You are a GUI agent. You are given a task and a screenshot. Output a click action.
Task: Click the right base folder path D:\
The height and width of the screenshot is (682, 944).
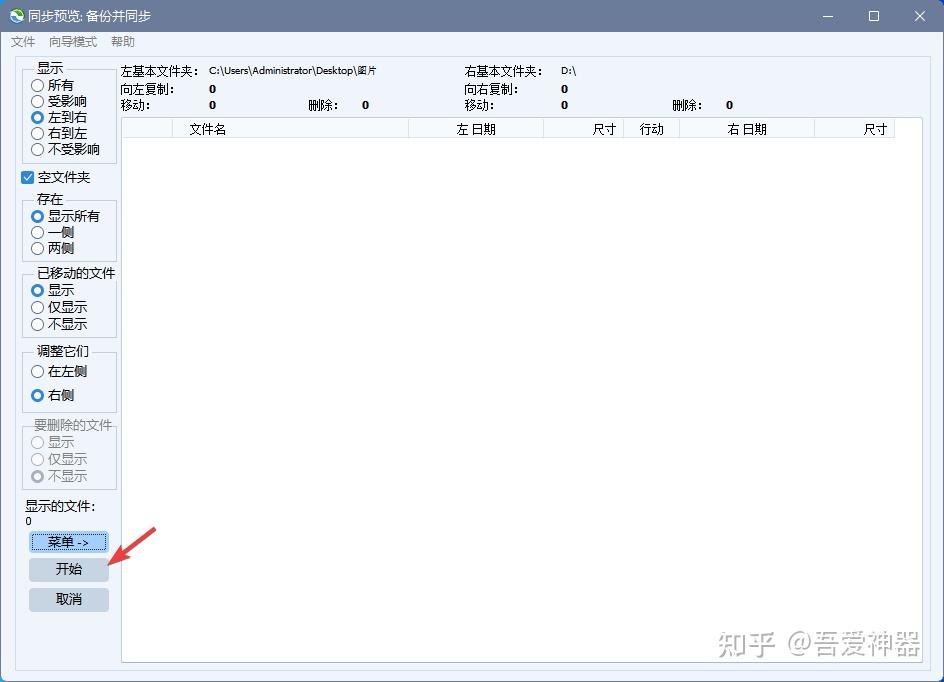(x=568, y=71)
